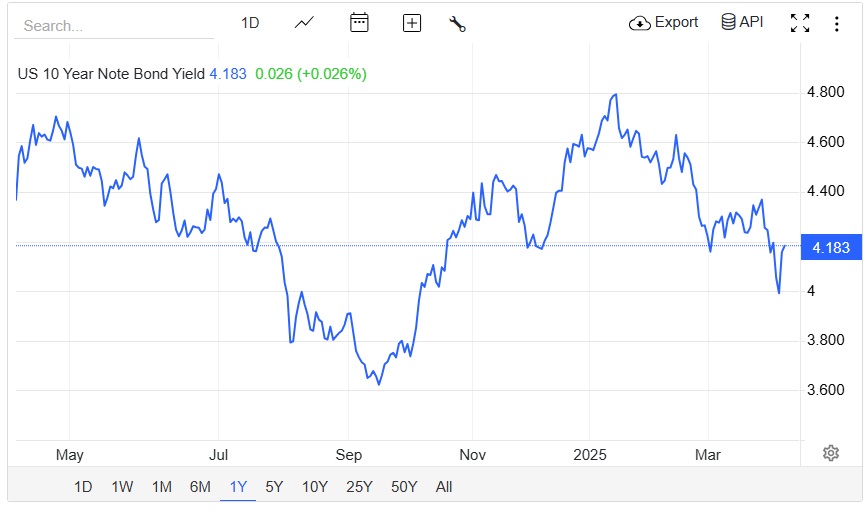Switch to the 6M time range
Viewport: 868px width, 512px height.
[x=200, y=487]
